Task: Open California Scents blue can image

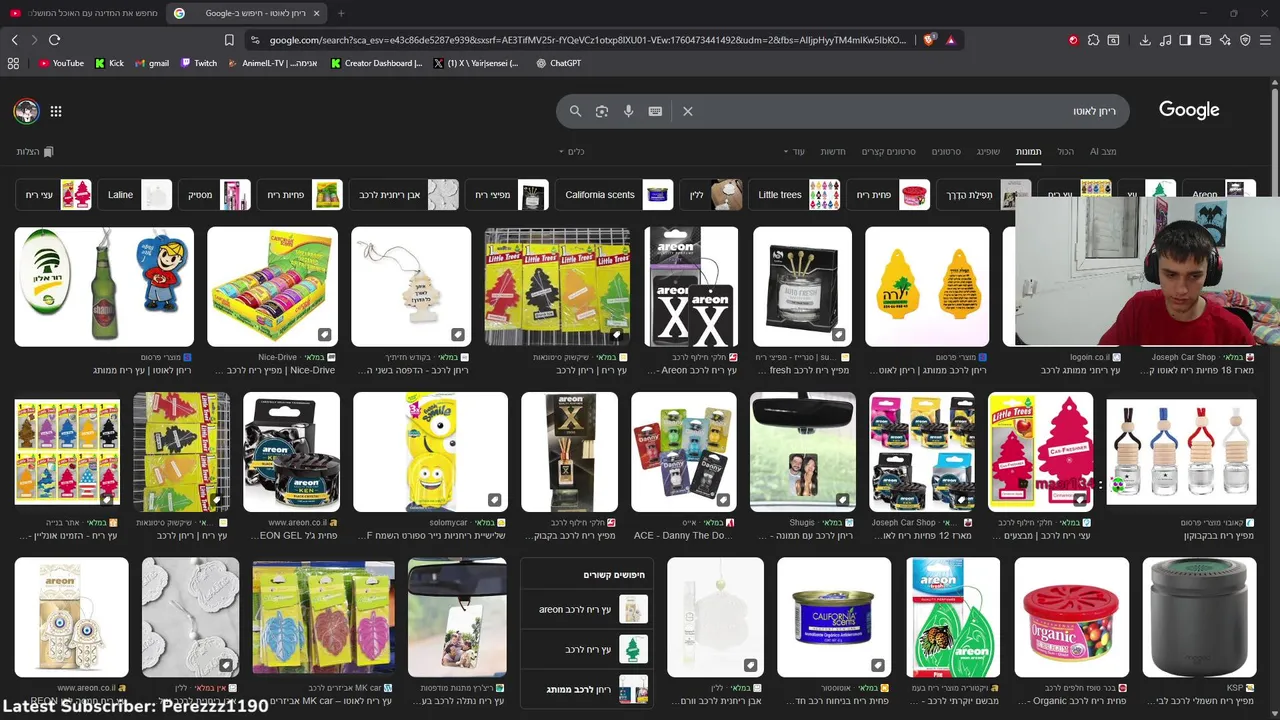Action: coord(834,617)
